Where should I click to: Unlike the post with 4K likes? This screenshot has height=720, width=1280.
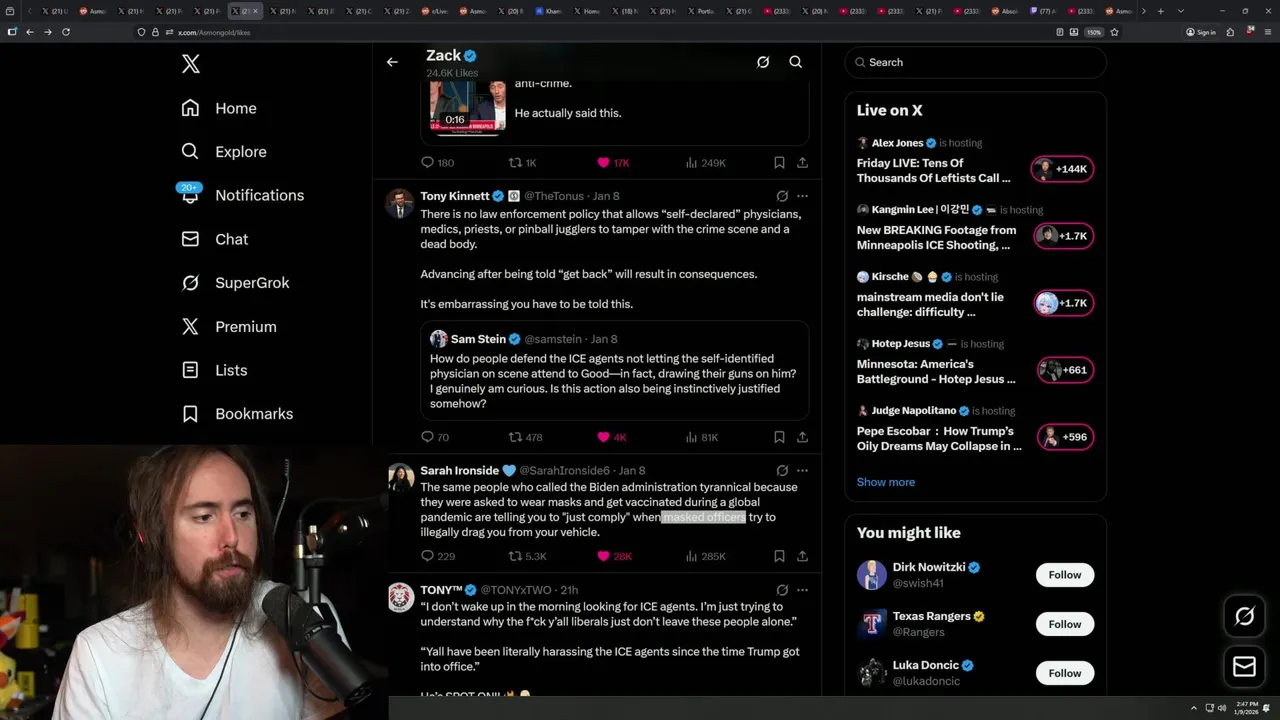pos(612,437)
